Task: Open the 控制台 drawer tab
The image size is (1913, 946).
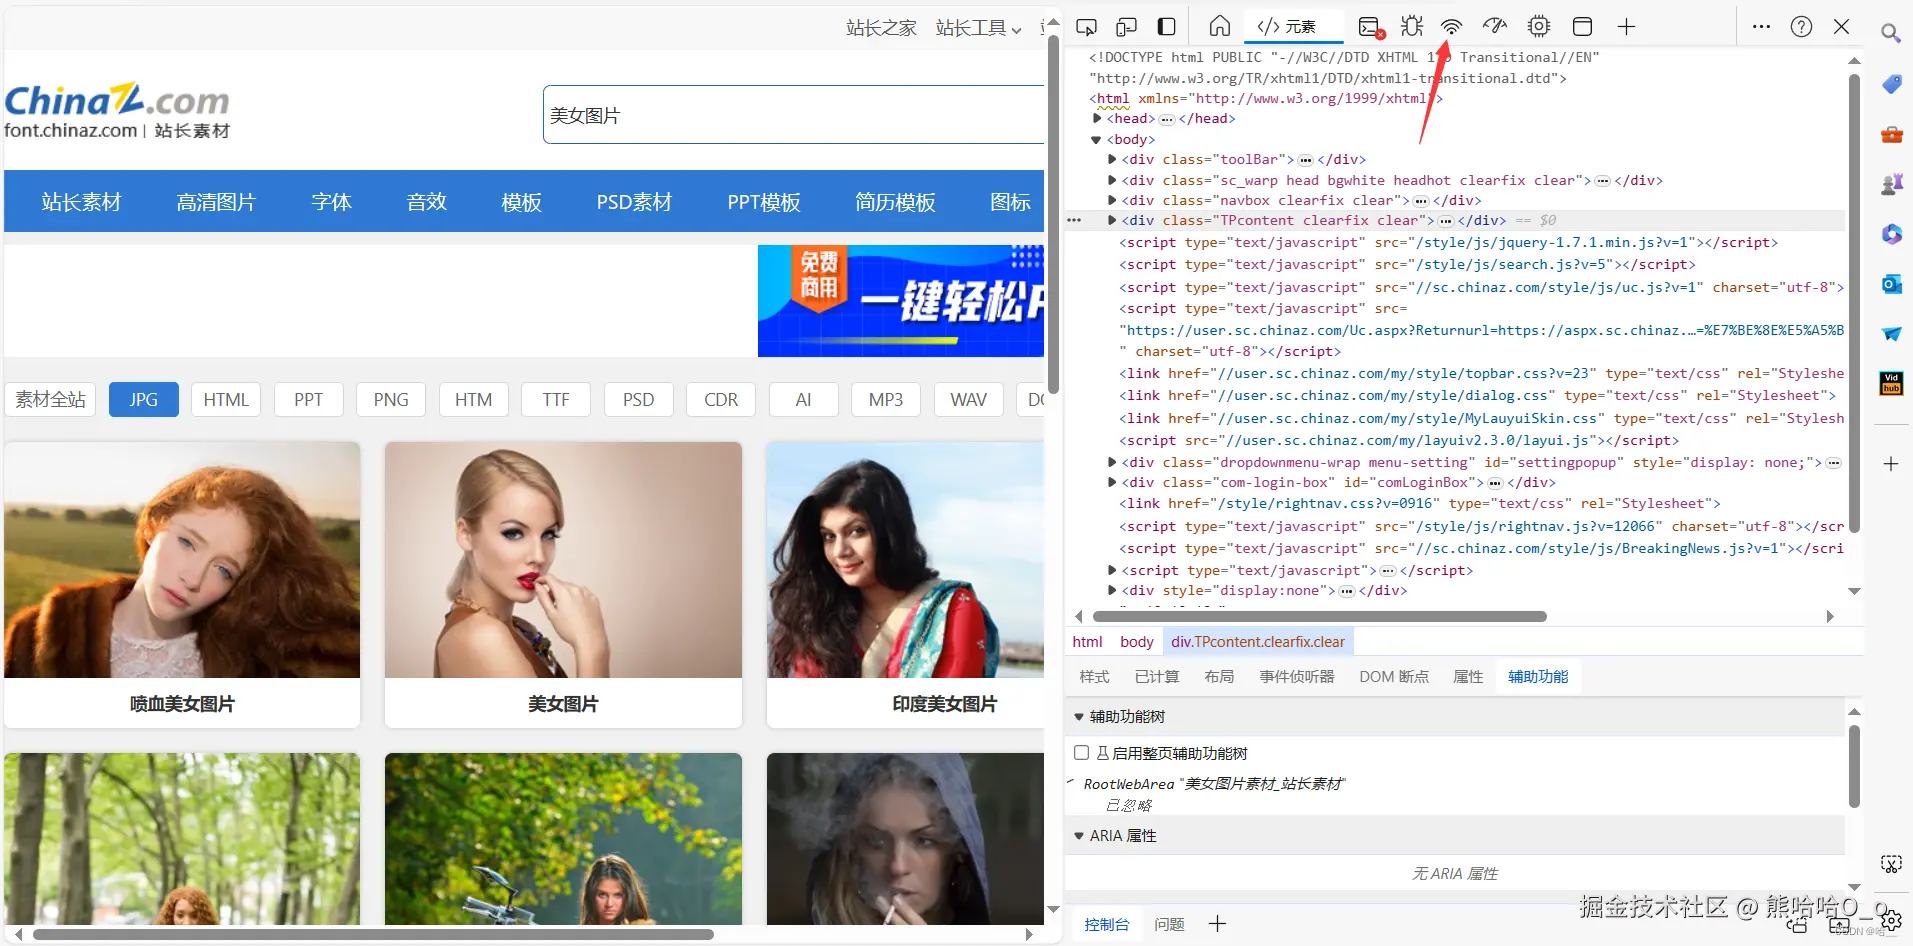Action: pyautogui.click(x=1107, y=925)
